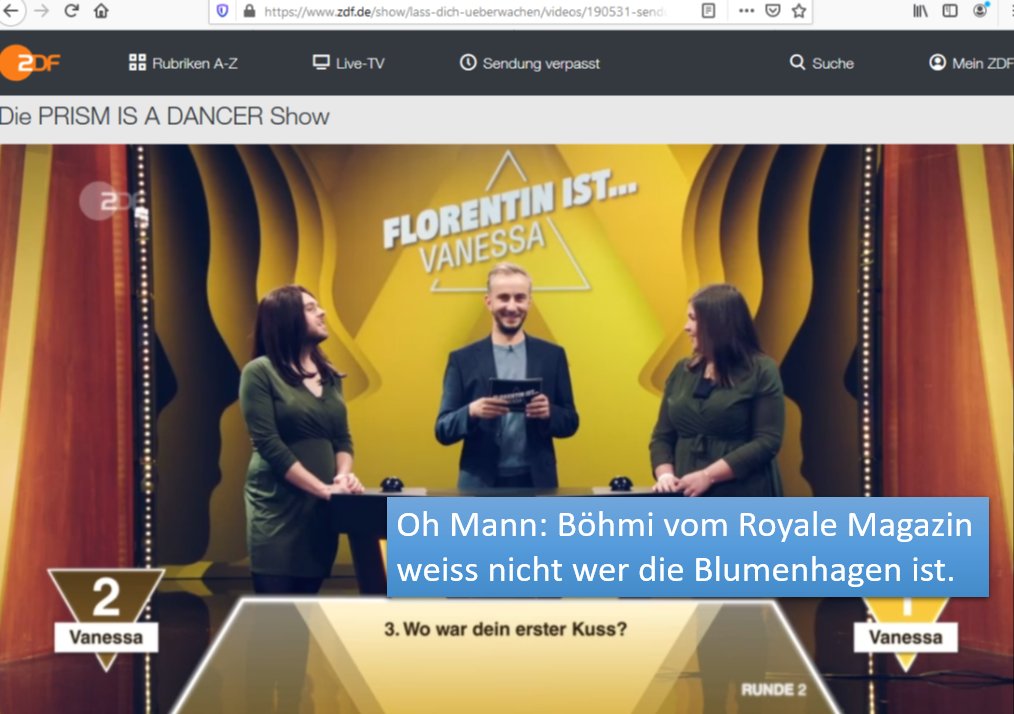Go back to the previous page
This screenshot has width=1014, height=714.
tap(12, 11)
